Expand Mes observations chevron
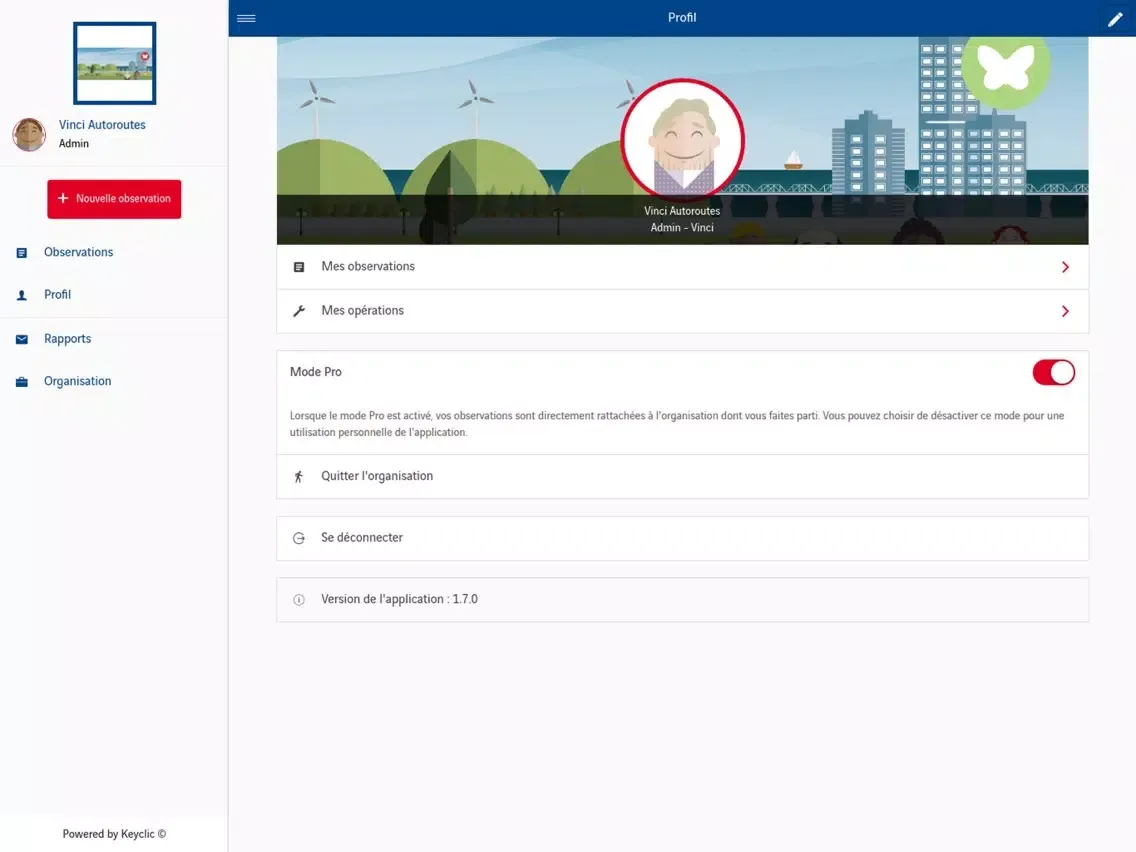 pos(1065,267)
